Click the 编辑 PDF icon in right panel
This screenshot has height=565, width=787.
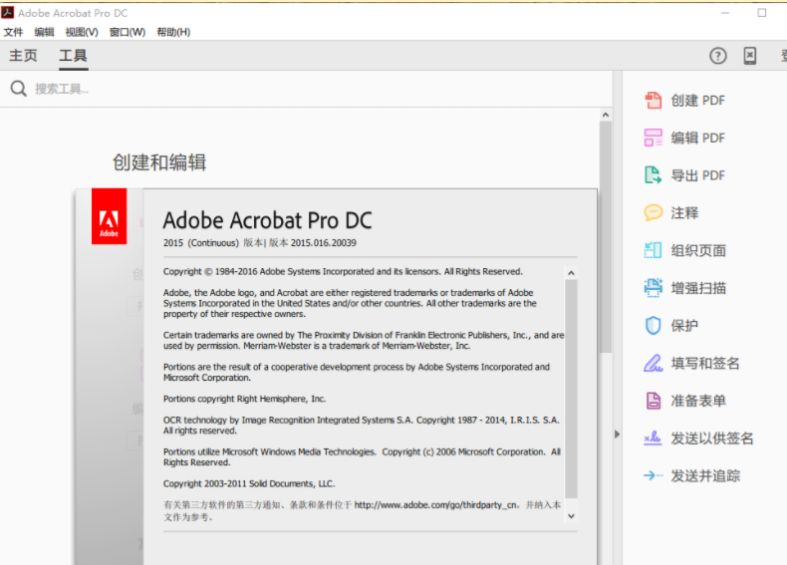[653, 137]
